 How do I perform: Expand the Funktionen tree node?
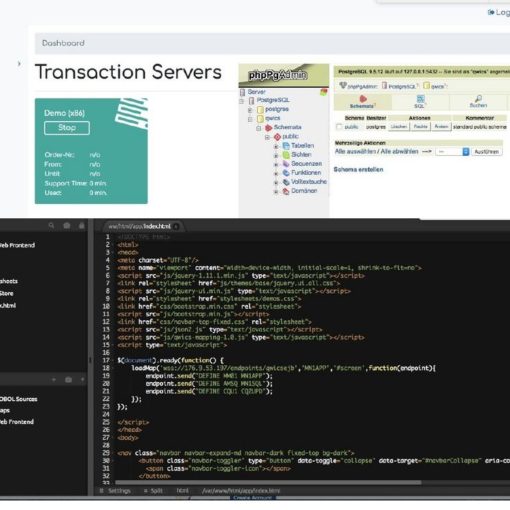[276, 173]
